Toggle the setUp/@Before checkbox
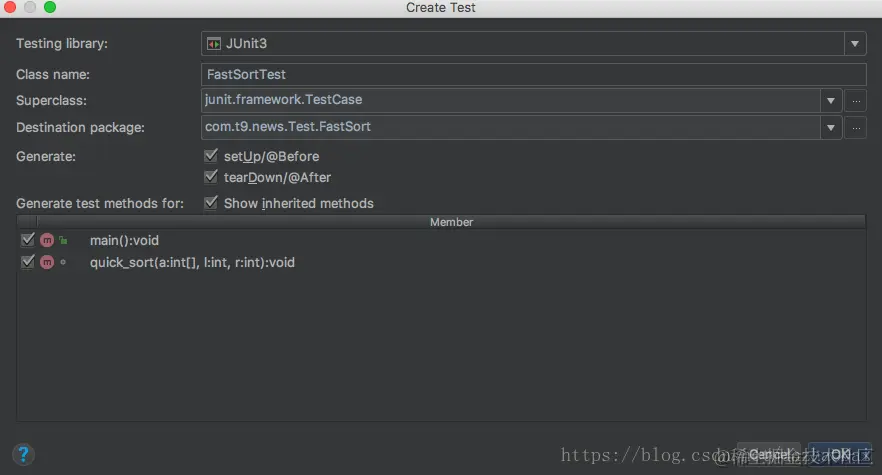Image resolution: width=882 pixels, height=475 pixels. pos(211,155)
